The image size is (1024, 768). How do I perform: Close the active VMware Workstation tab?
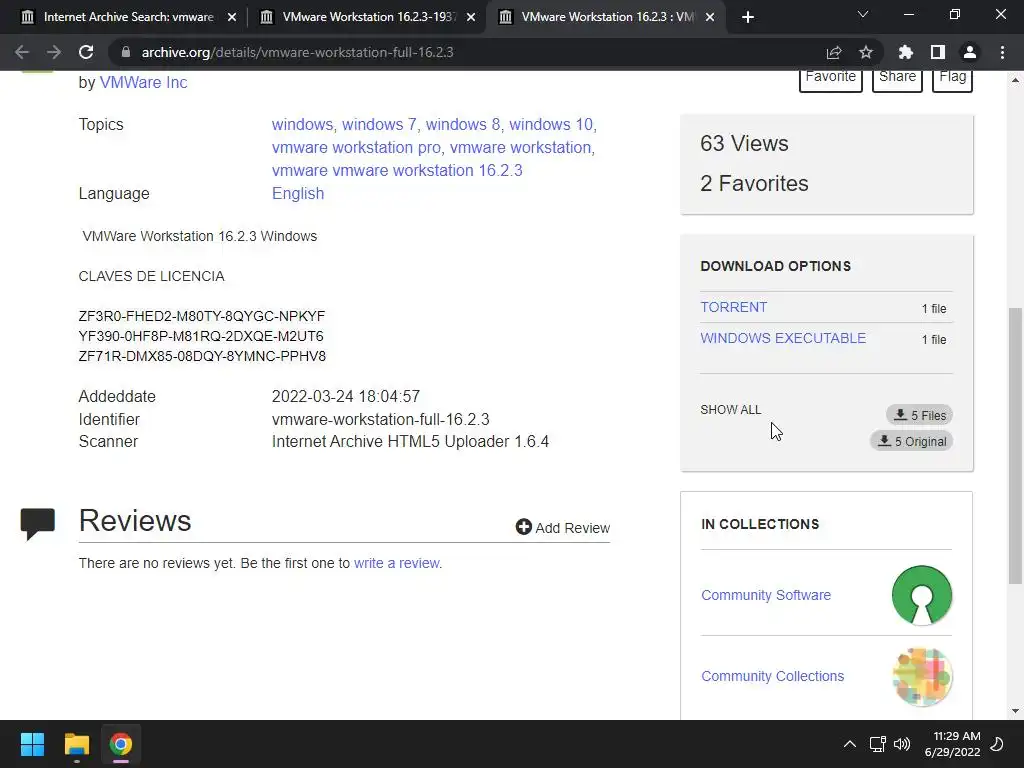(x=711, y=17)
